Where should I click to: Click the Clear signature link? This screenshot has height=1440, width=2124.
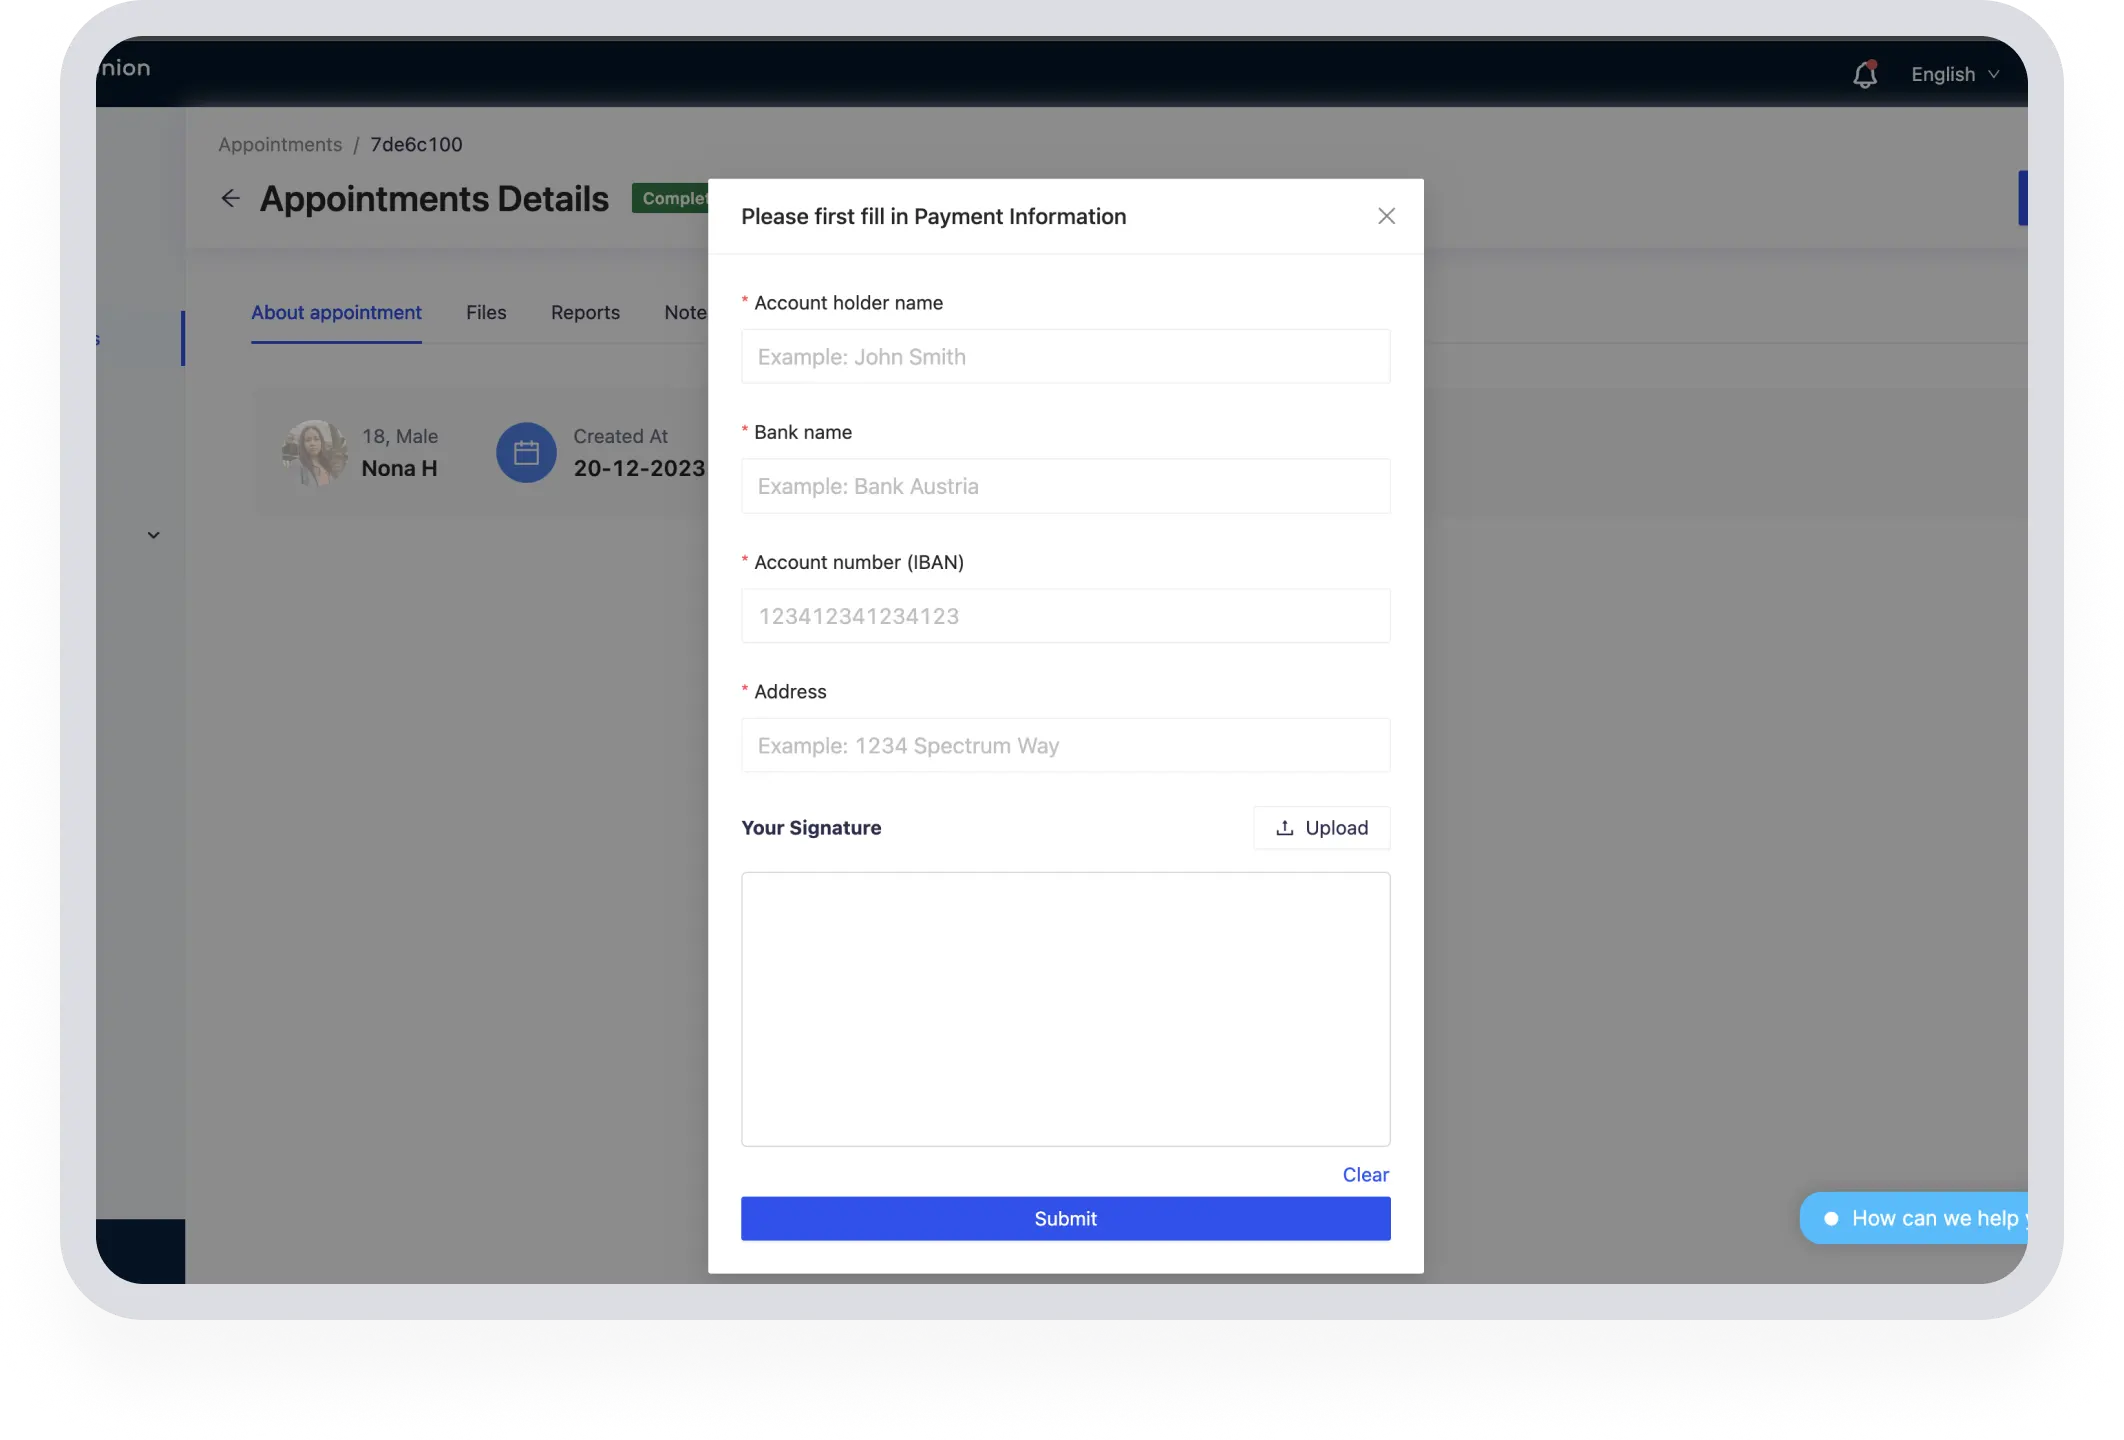[x=1365, y=1175]
